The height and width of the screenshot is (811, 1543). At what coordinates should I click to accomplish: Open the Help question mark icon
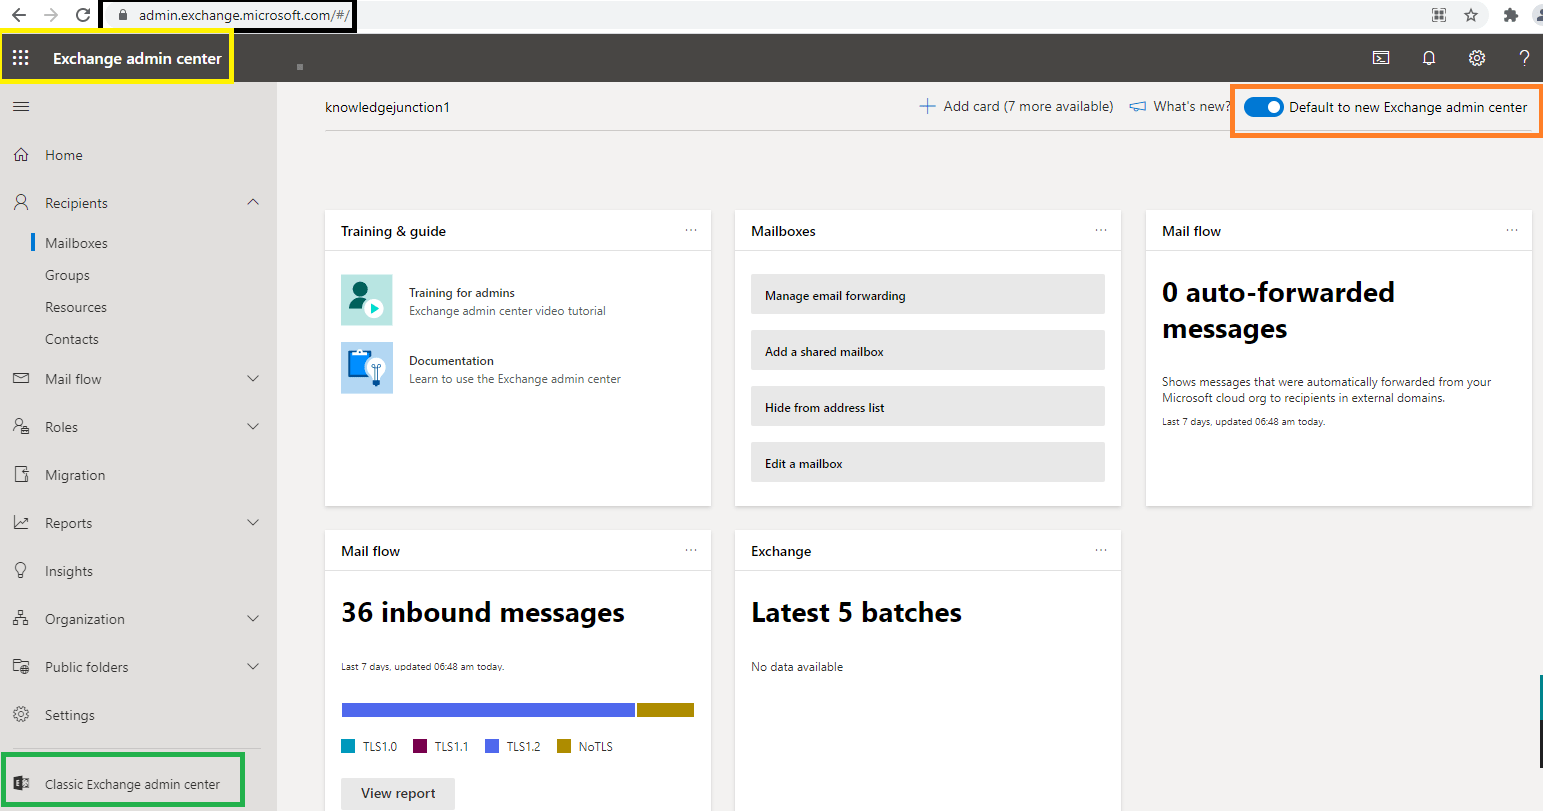click(x=1524, y=58)
